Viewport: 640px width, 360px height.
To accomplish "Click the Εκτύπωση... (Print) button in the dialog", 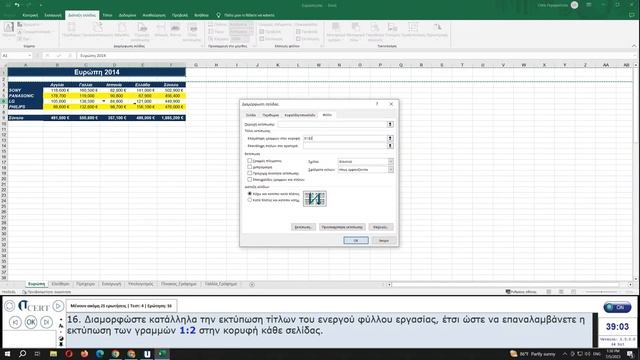I will pos(303,227).
